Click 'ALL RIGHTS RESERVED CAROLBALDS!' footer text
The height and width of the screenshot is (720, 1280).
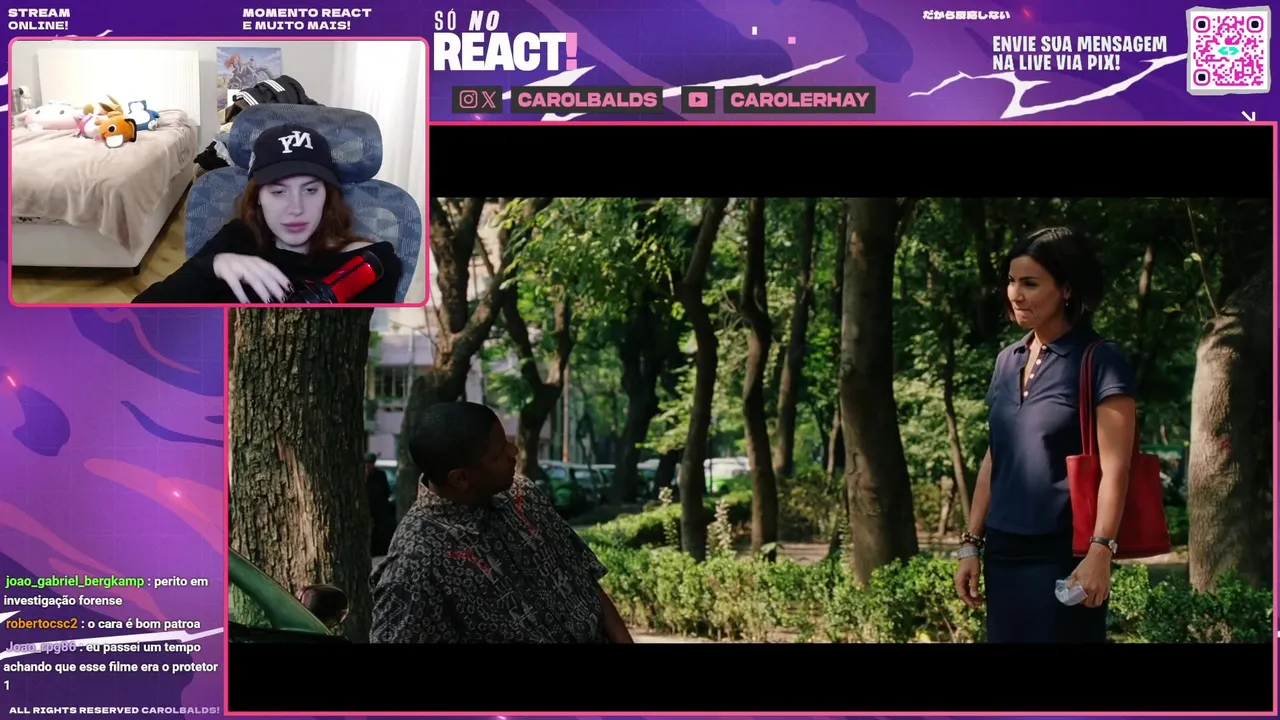point(114,710)
